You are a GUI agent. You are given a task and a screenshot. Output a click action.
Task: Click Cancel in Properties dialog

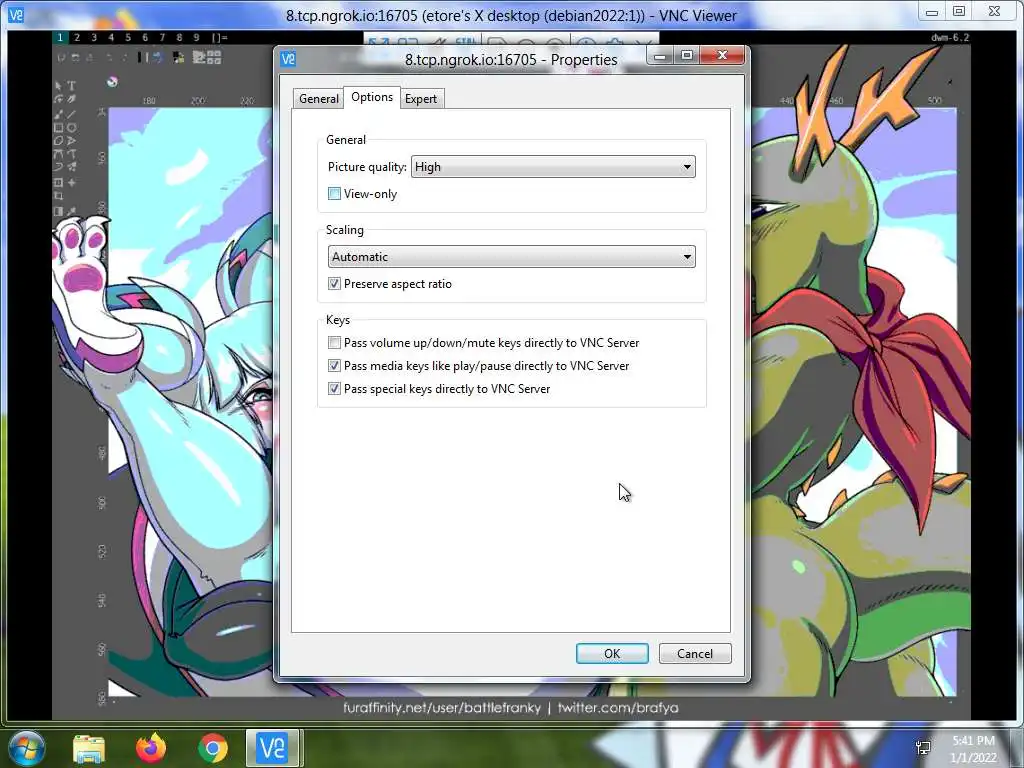pos(695,654)
